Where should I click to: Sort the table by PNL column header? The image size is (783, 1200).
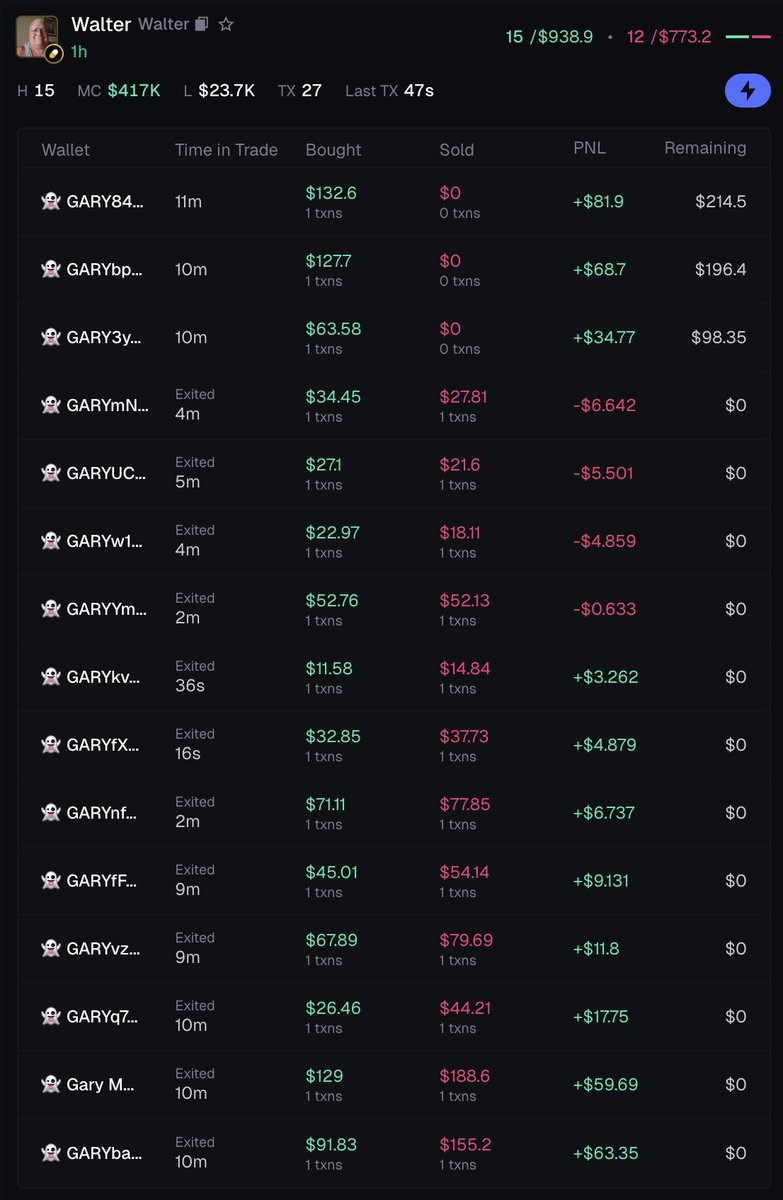point(589,149)
